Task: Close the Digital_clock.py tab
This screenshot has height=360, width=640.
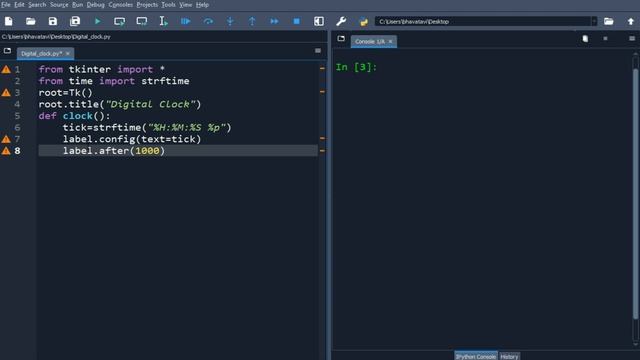Action: coord(68,53)
